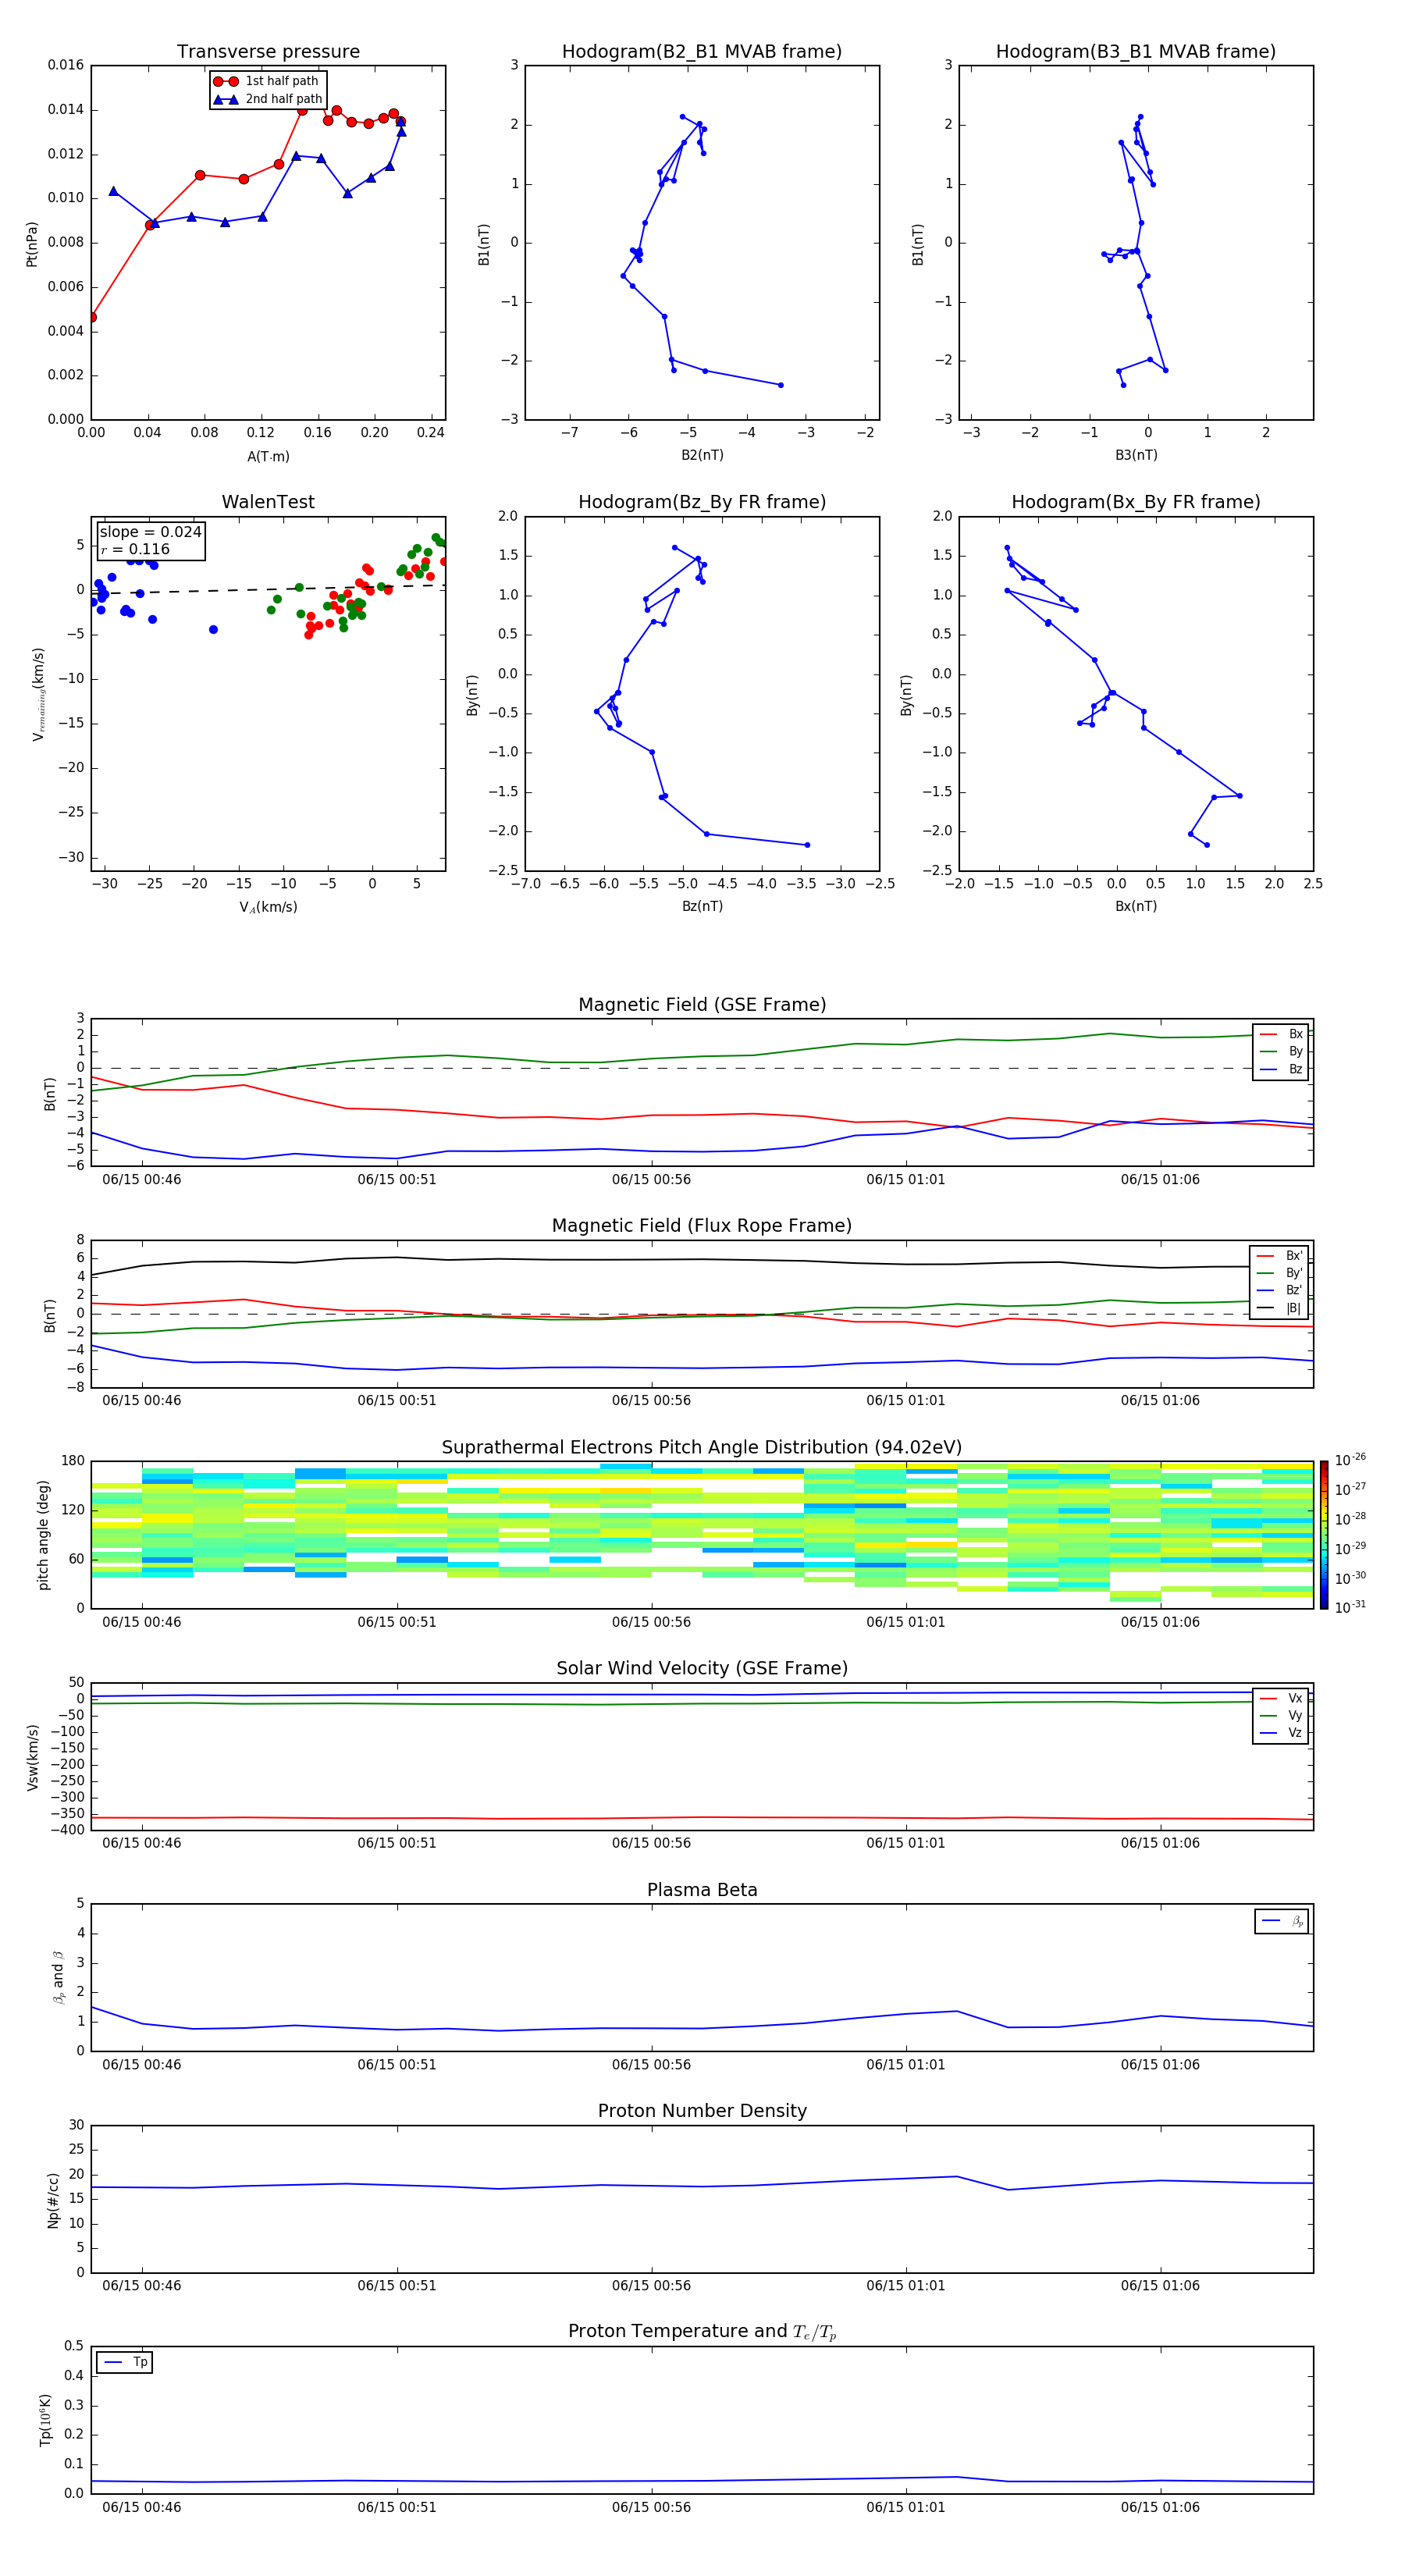
Task: Click the '10^-31' colorbar tick label
Action: [1350, 1607]
